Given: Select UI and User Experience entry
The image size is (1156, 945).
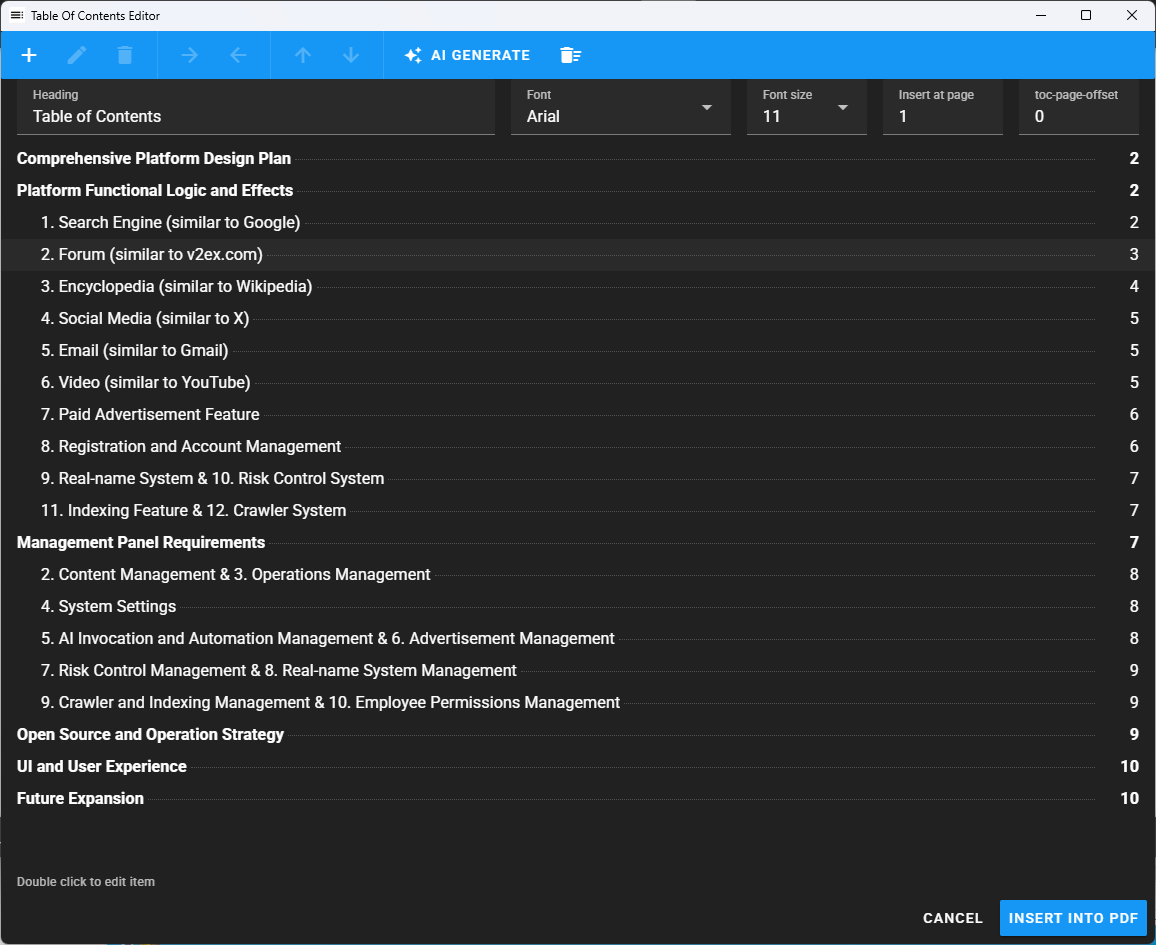Looking at the screenshot, I should 578,767.
